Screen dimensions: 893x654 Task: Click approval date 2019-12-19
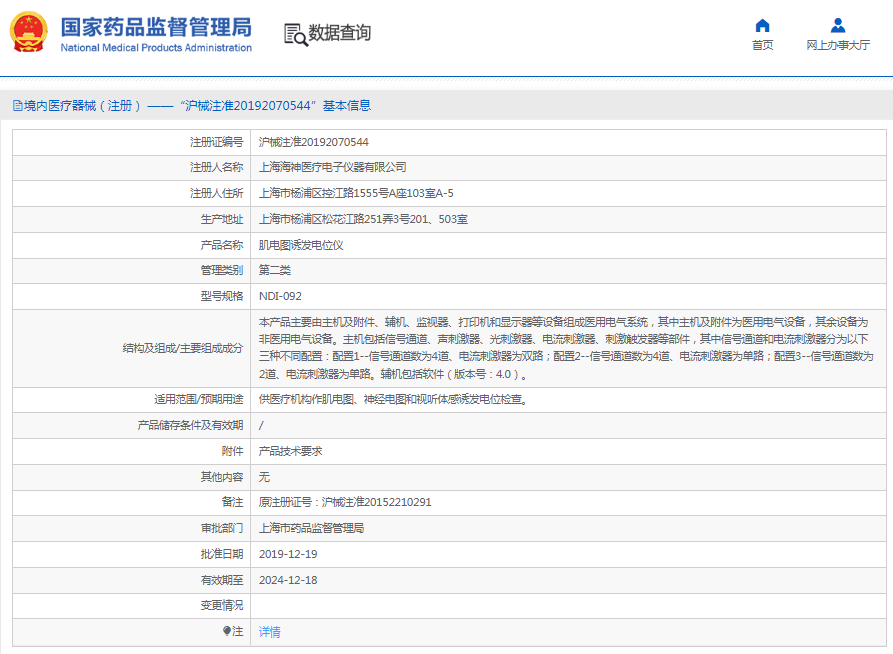(288, 554)
